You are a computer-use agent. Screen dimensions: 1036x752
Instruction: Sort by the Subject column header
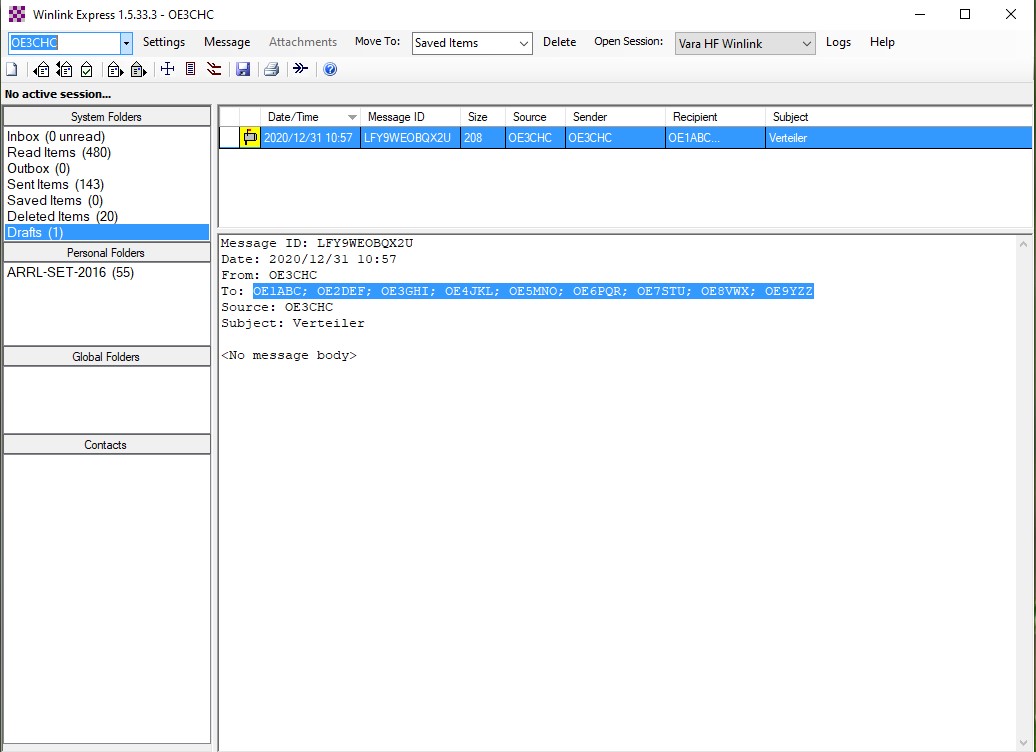pyautogui.click(x=899, y=117)
